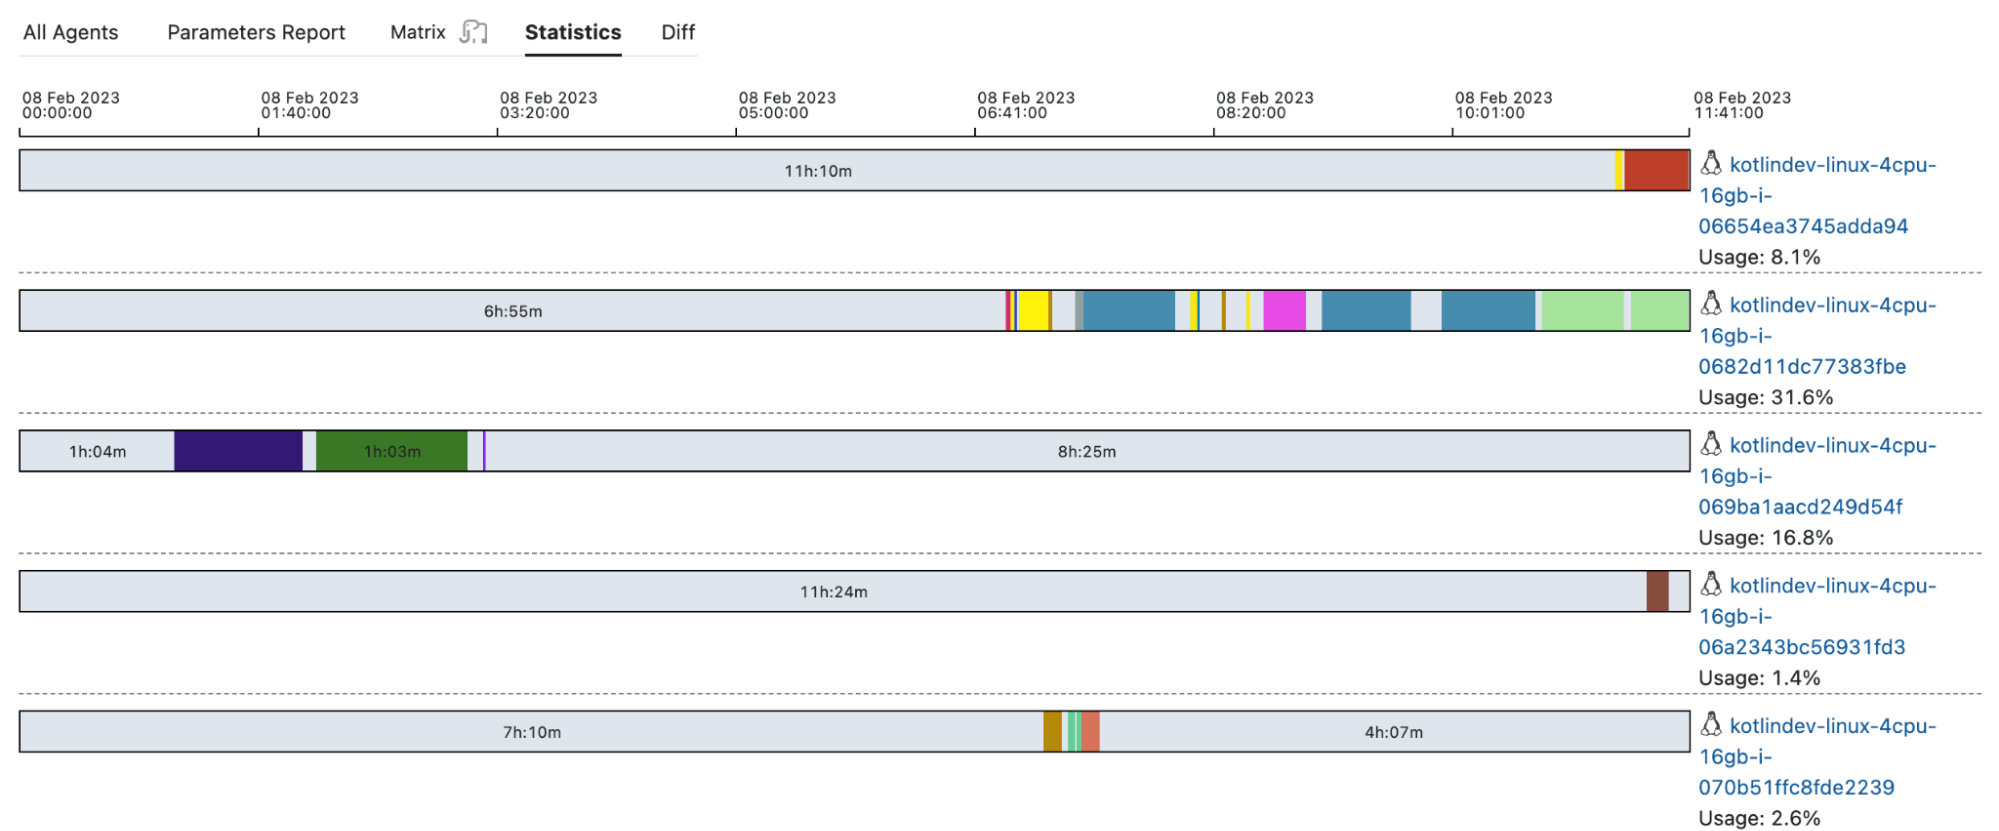Viewport: 1999px width, 831px height.
Task: Select the brown build segment in the 1.4% usage row
Action: (x=1657, y=591)
